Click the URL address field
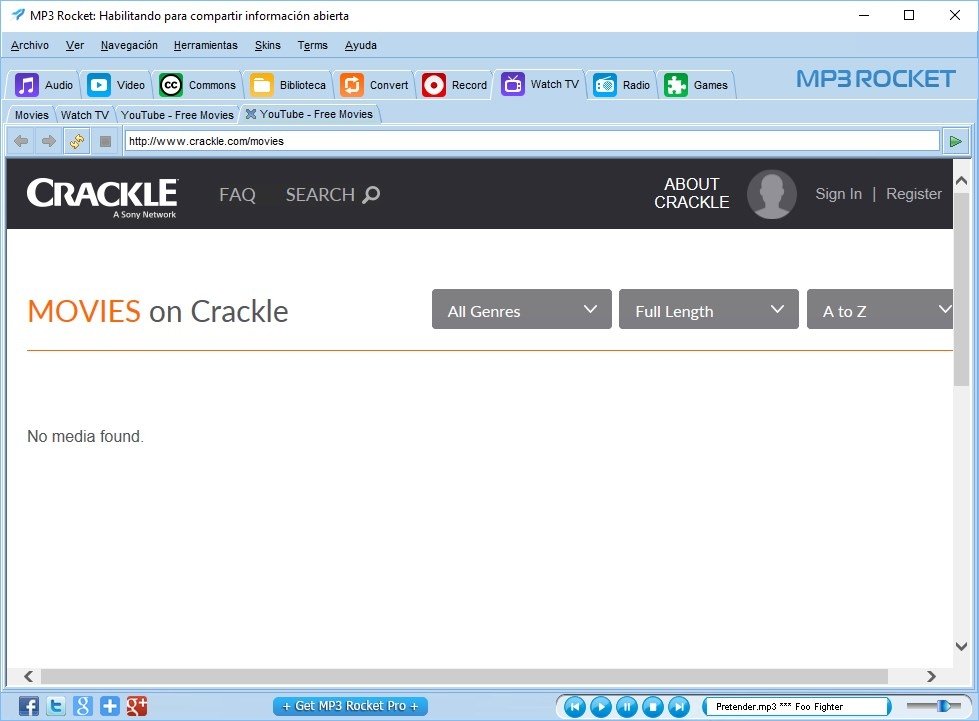This screenshot has width=979, height=721. [x=532, y=141]
